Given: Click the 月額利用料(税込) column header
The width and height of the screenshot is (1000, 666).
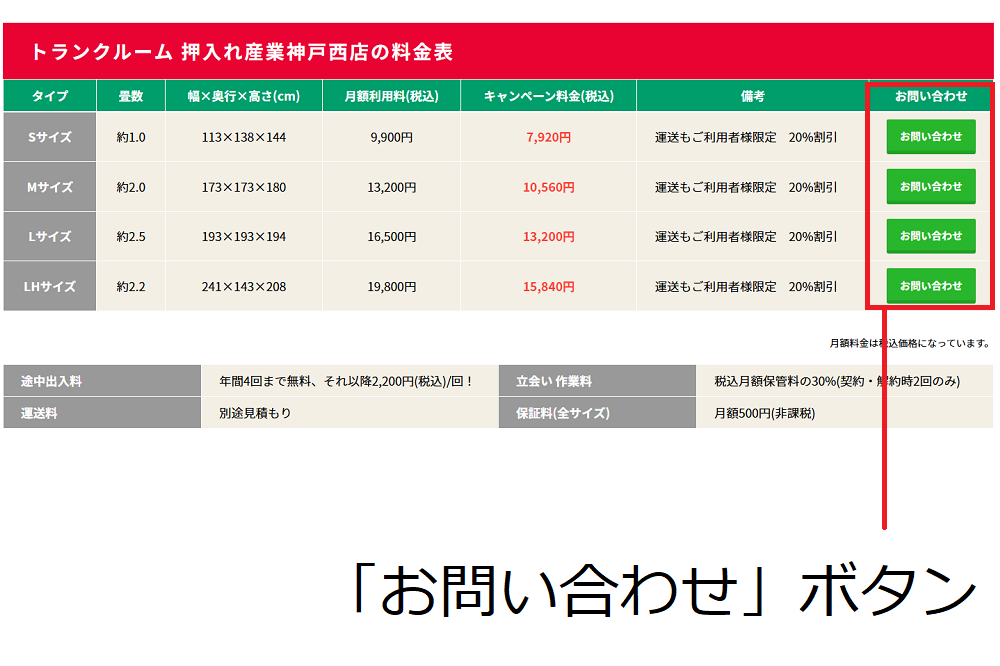Looking at the screenshot, I should click(x=392, y=96).
